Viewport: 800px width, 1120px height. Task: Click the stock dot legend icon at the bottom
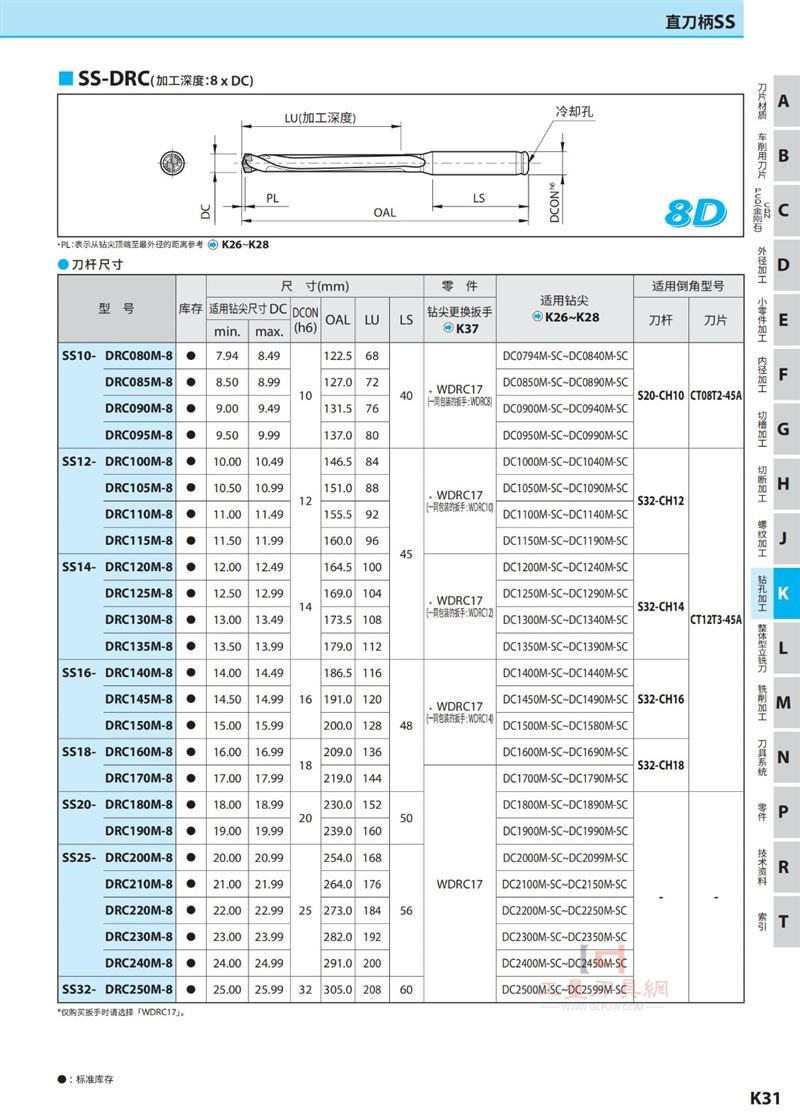[62, 1079]
